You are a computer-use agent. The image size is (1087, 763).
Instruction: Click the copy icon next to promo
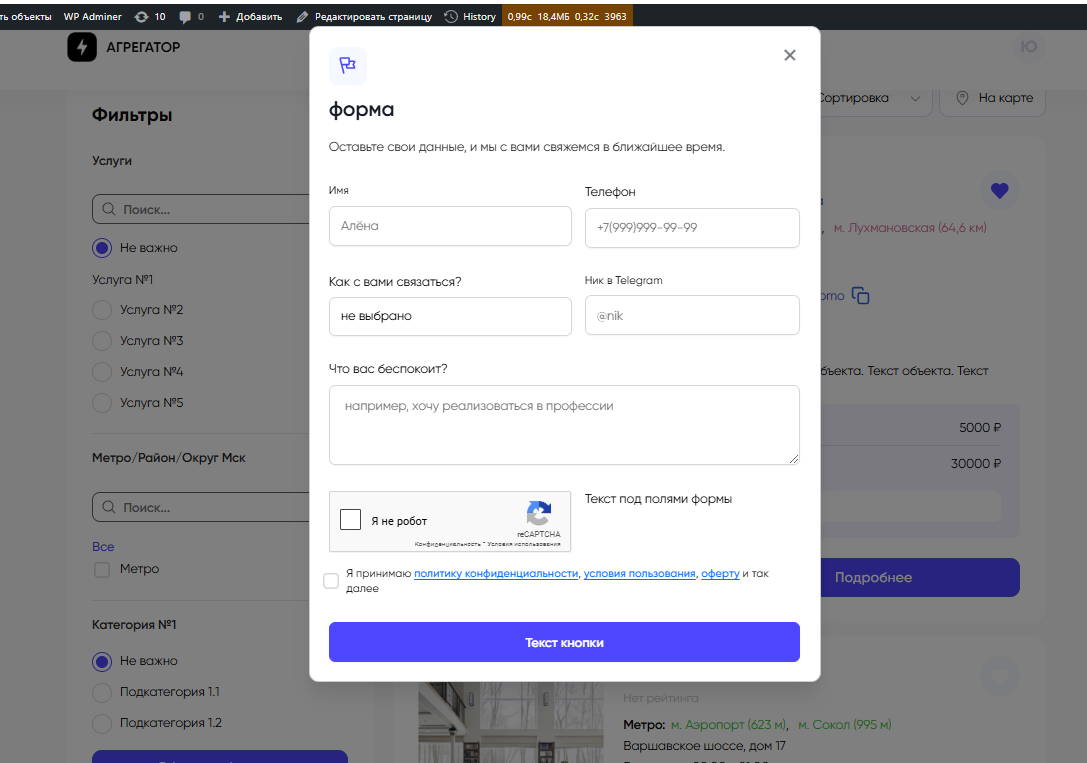[x=860, y=296]
